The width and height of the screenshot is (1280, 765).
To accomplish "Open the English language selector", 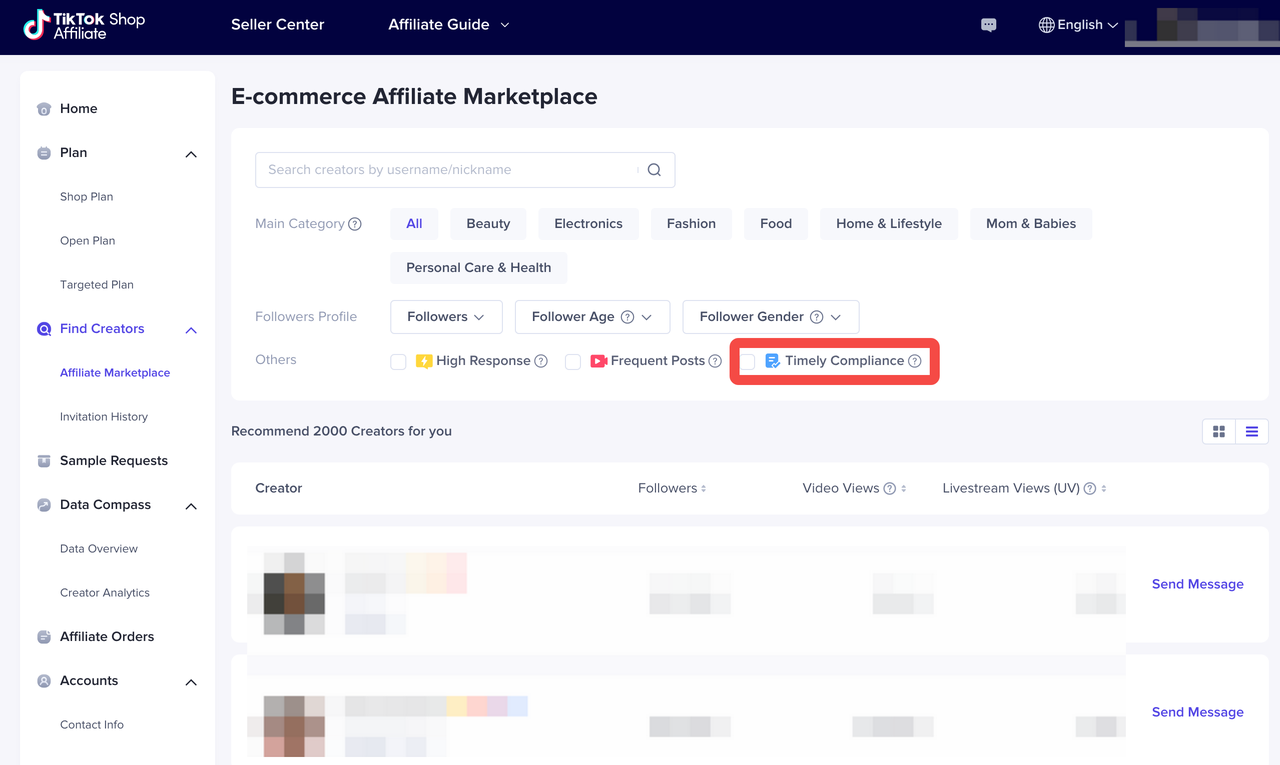I will pos(1078,25).
